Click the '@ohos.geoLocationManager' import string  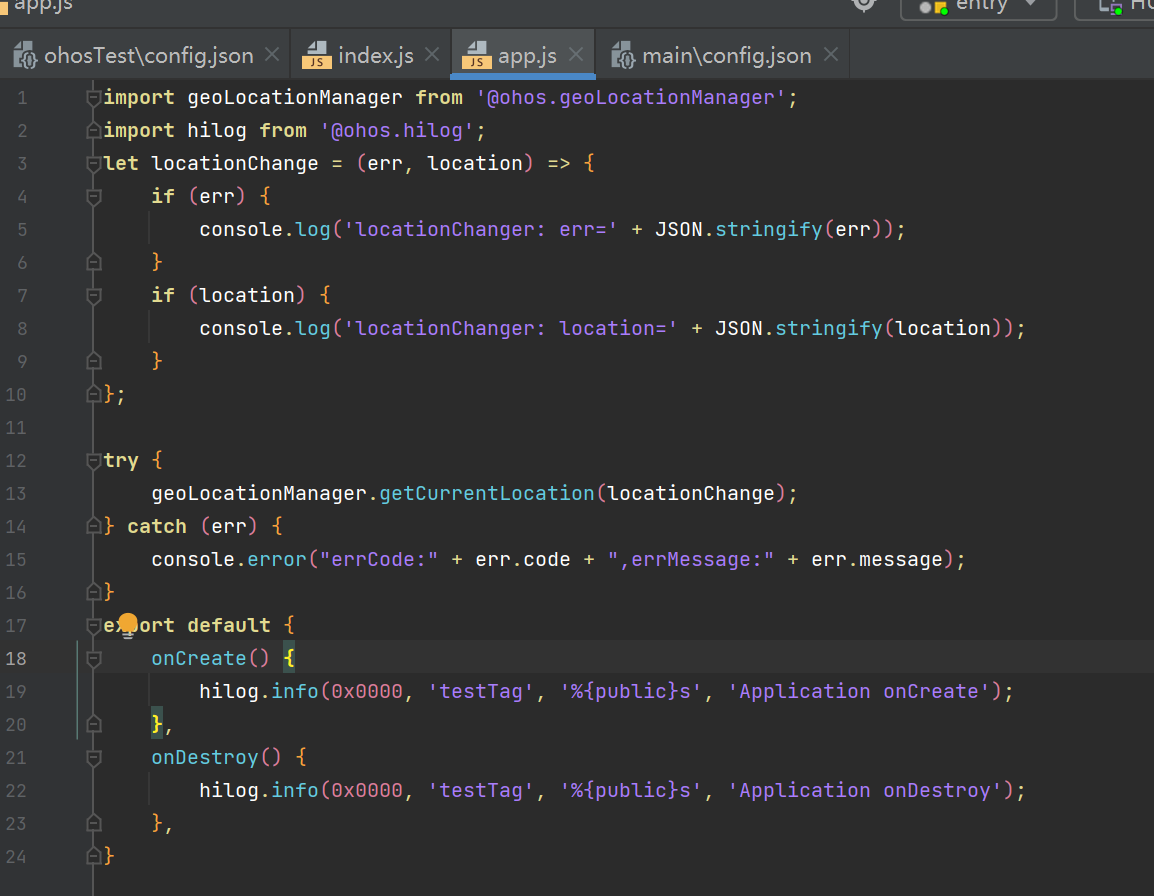(x=631, y=97)
